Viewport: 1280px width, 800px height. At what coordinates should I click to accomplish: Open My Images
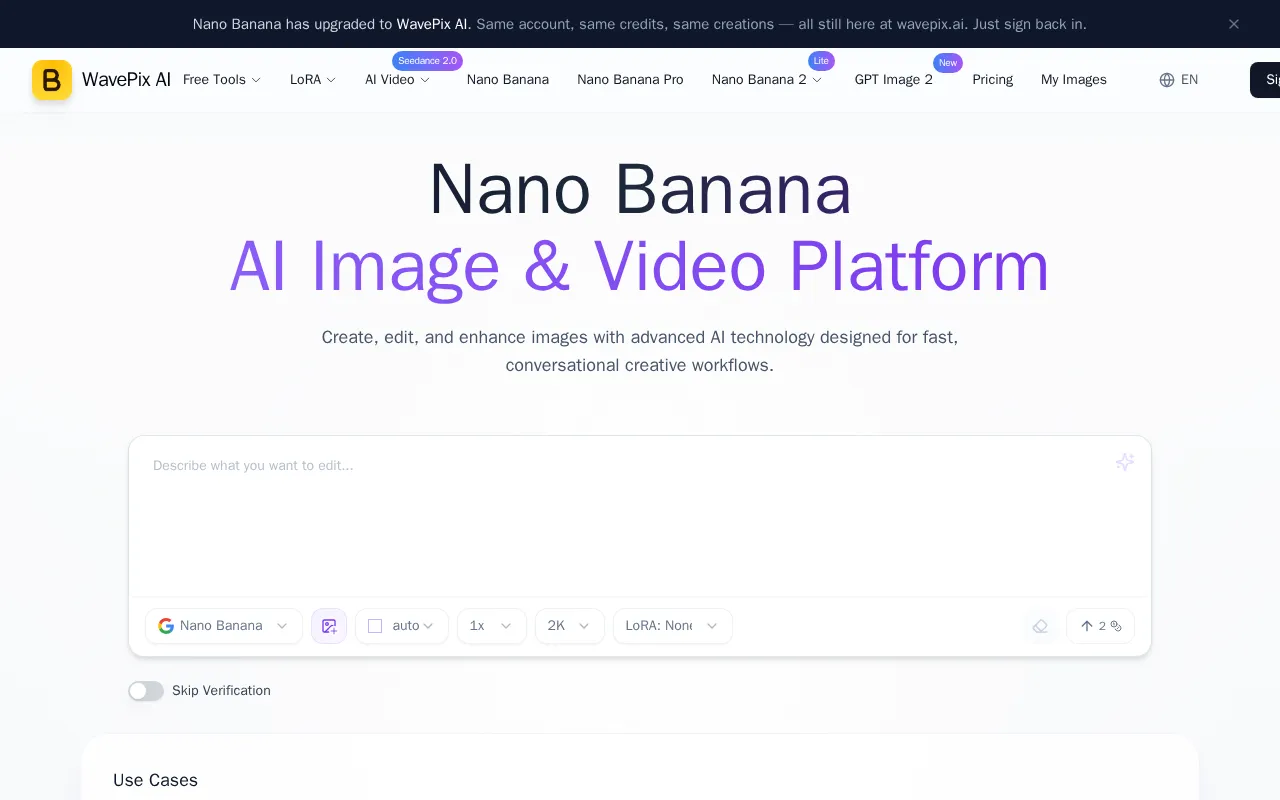pyautogui.click(x=1074, y=80)
